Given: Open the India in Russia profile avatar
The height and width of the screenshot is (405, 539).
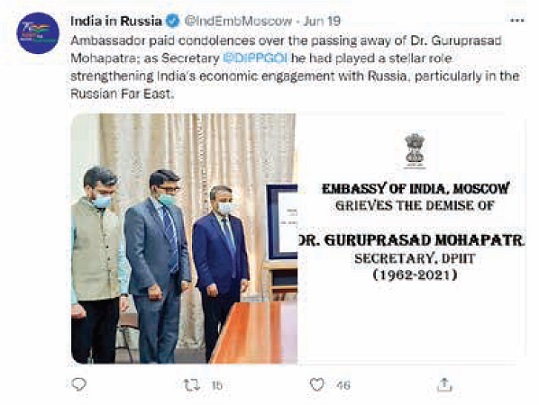Looking at the screenshot, I should (x=38, y=33).
